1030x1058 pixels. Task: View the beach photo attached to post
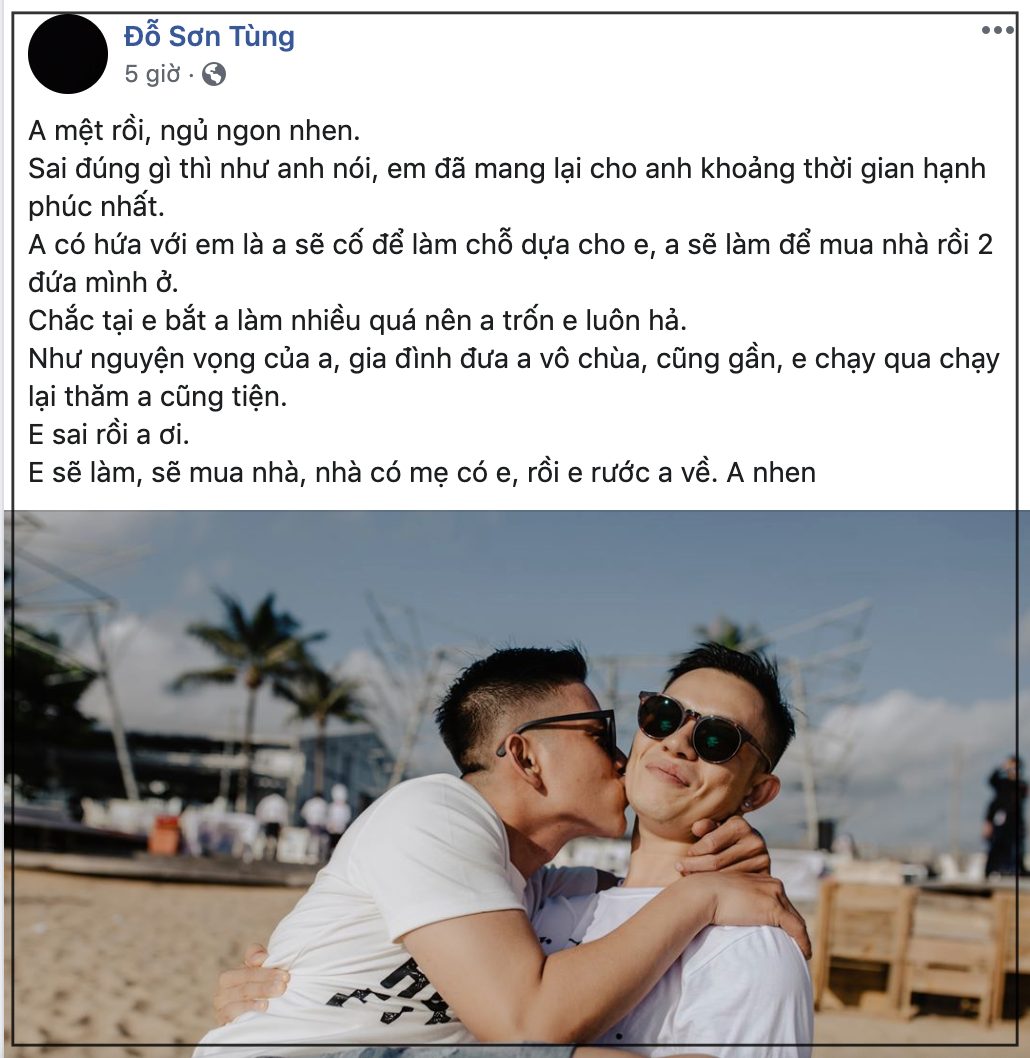pos(517,783)
